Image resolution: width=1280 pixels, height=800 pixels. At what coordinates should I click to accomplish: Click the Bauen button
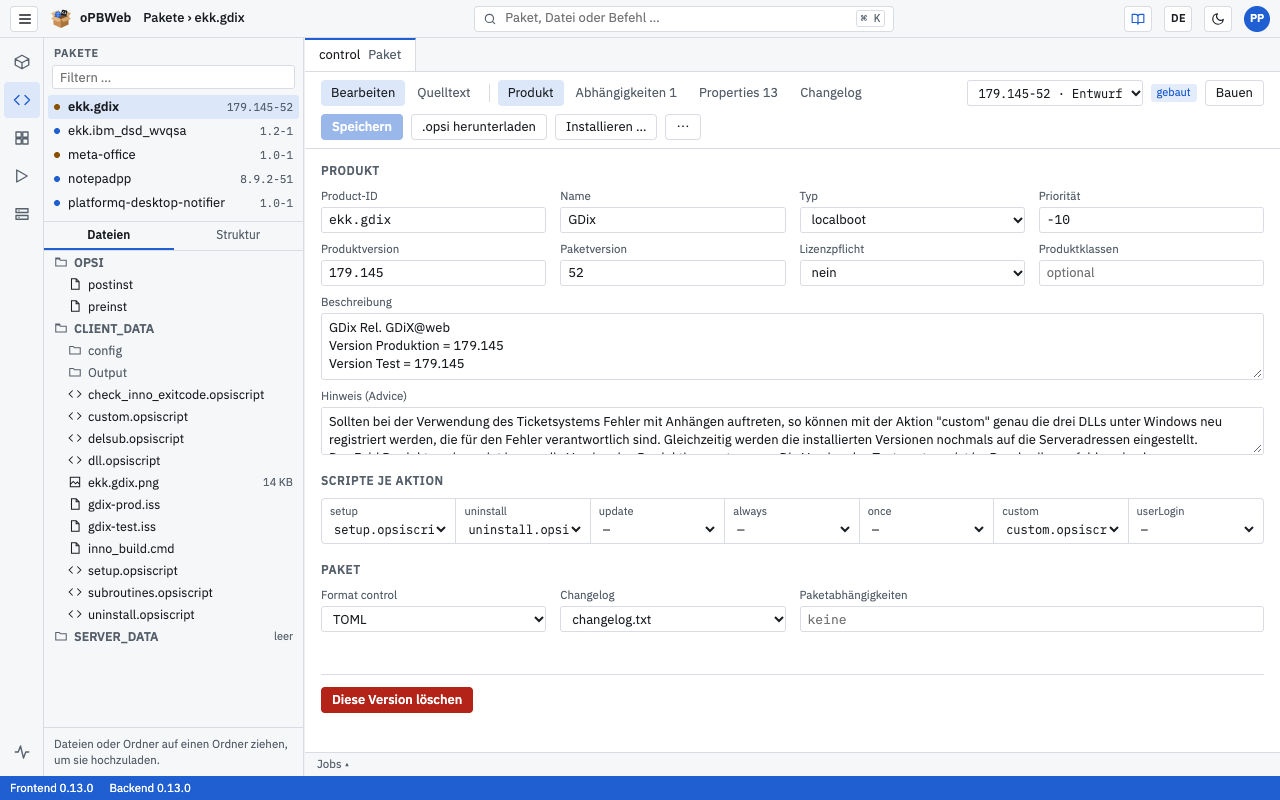click(x=1234, y=93)
